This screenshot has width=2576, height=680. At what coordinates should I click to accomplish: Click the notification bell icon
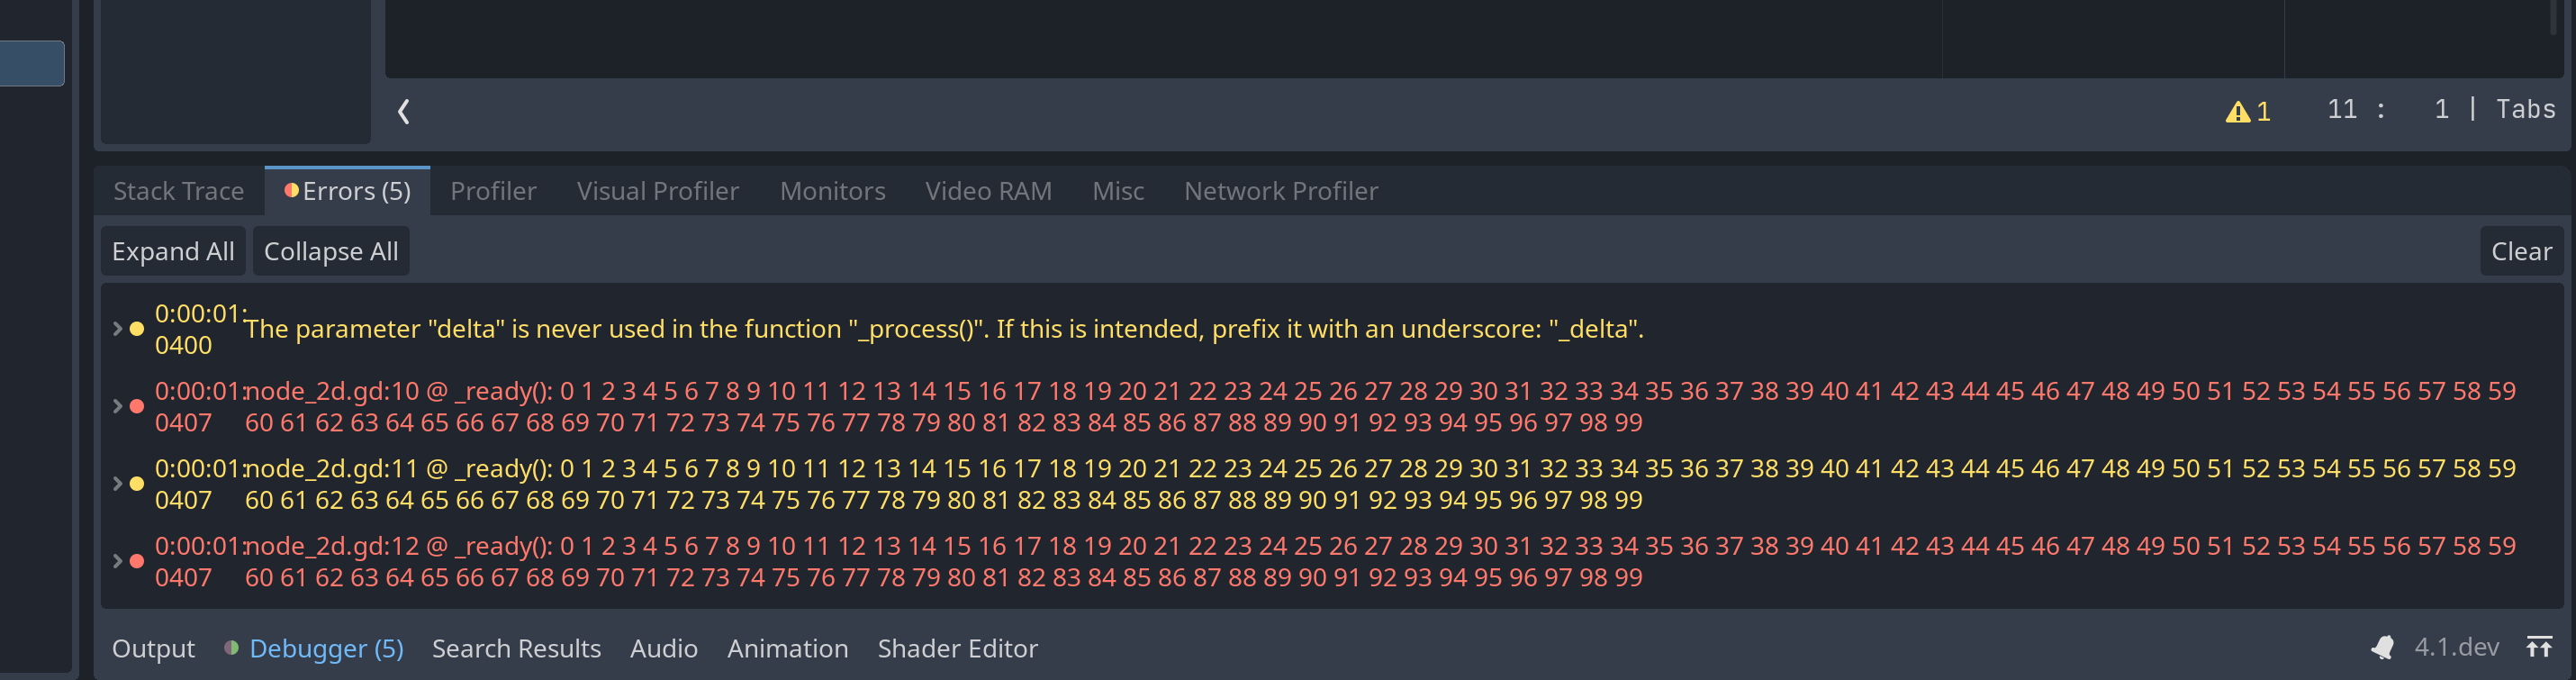[2385, 647]
